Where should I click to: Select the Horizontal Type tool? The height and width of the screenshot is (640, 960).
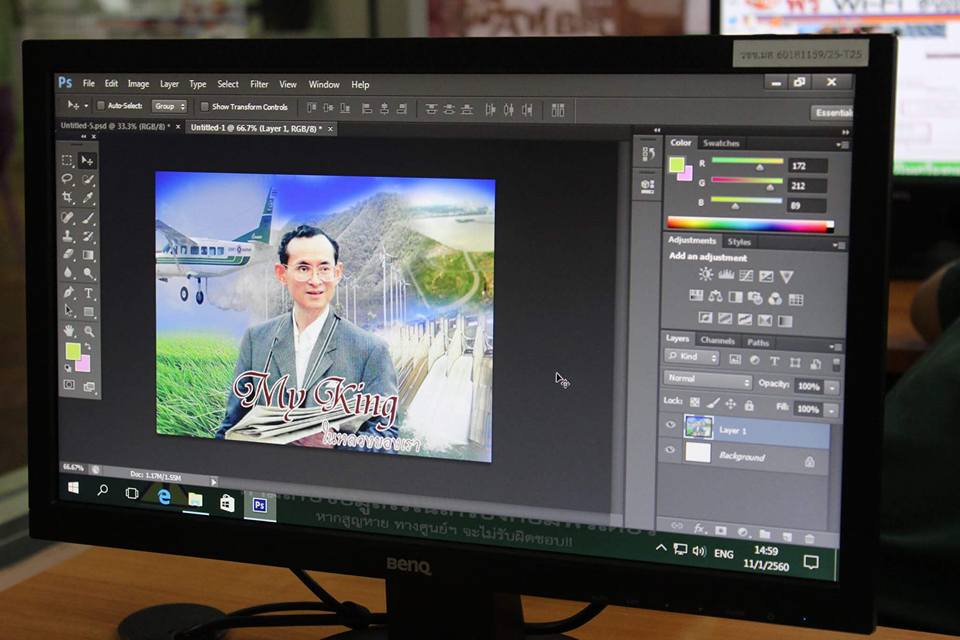coord(89,293)
